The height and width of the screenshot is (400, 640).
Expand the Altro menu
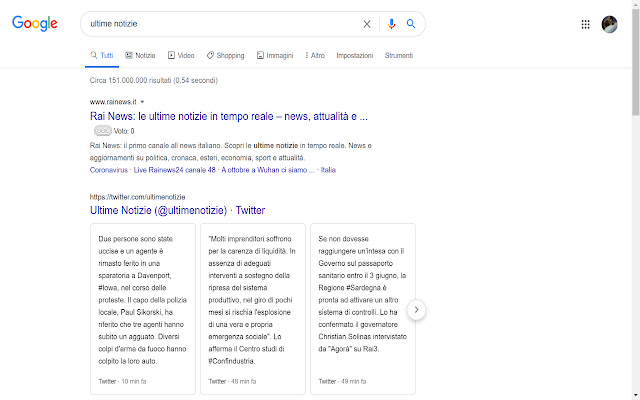click(315, 56)
